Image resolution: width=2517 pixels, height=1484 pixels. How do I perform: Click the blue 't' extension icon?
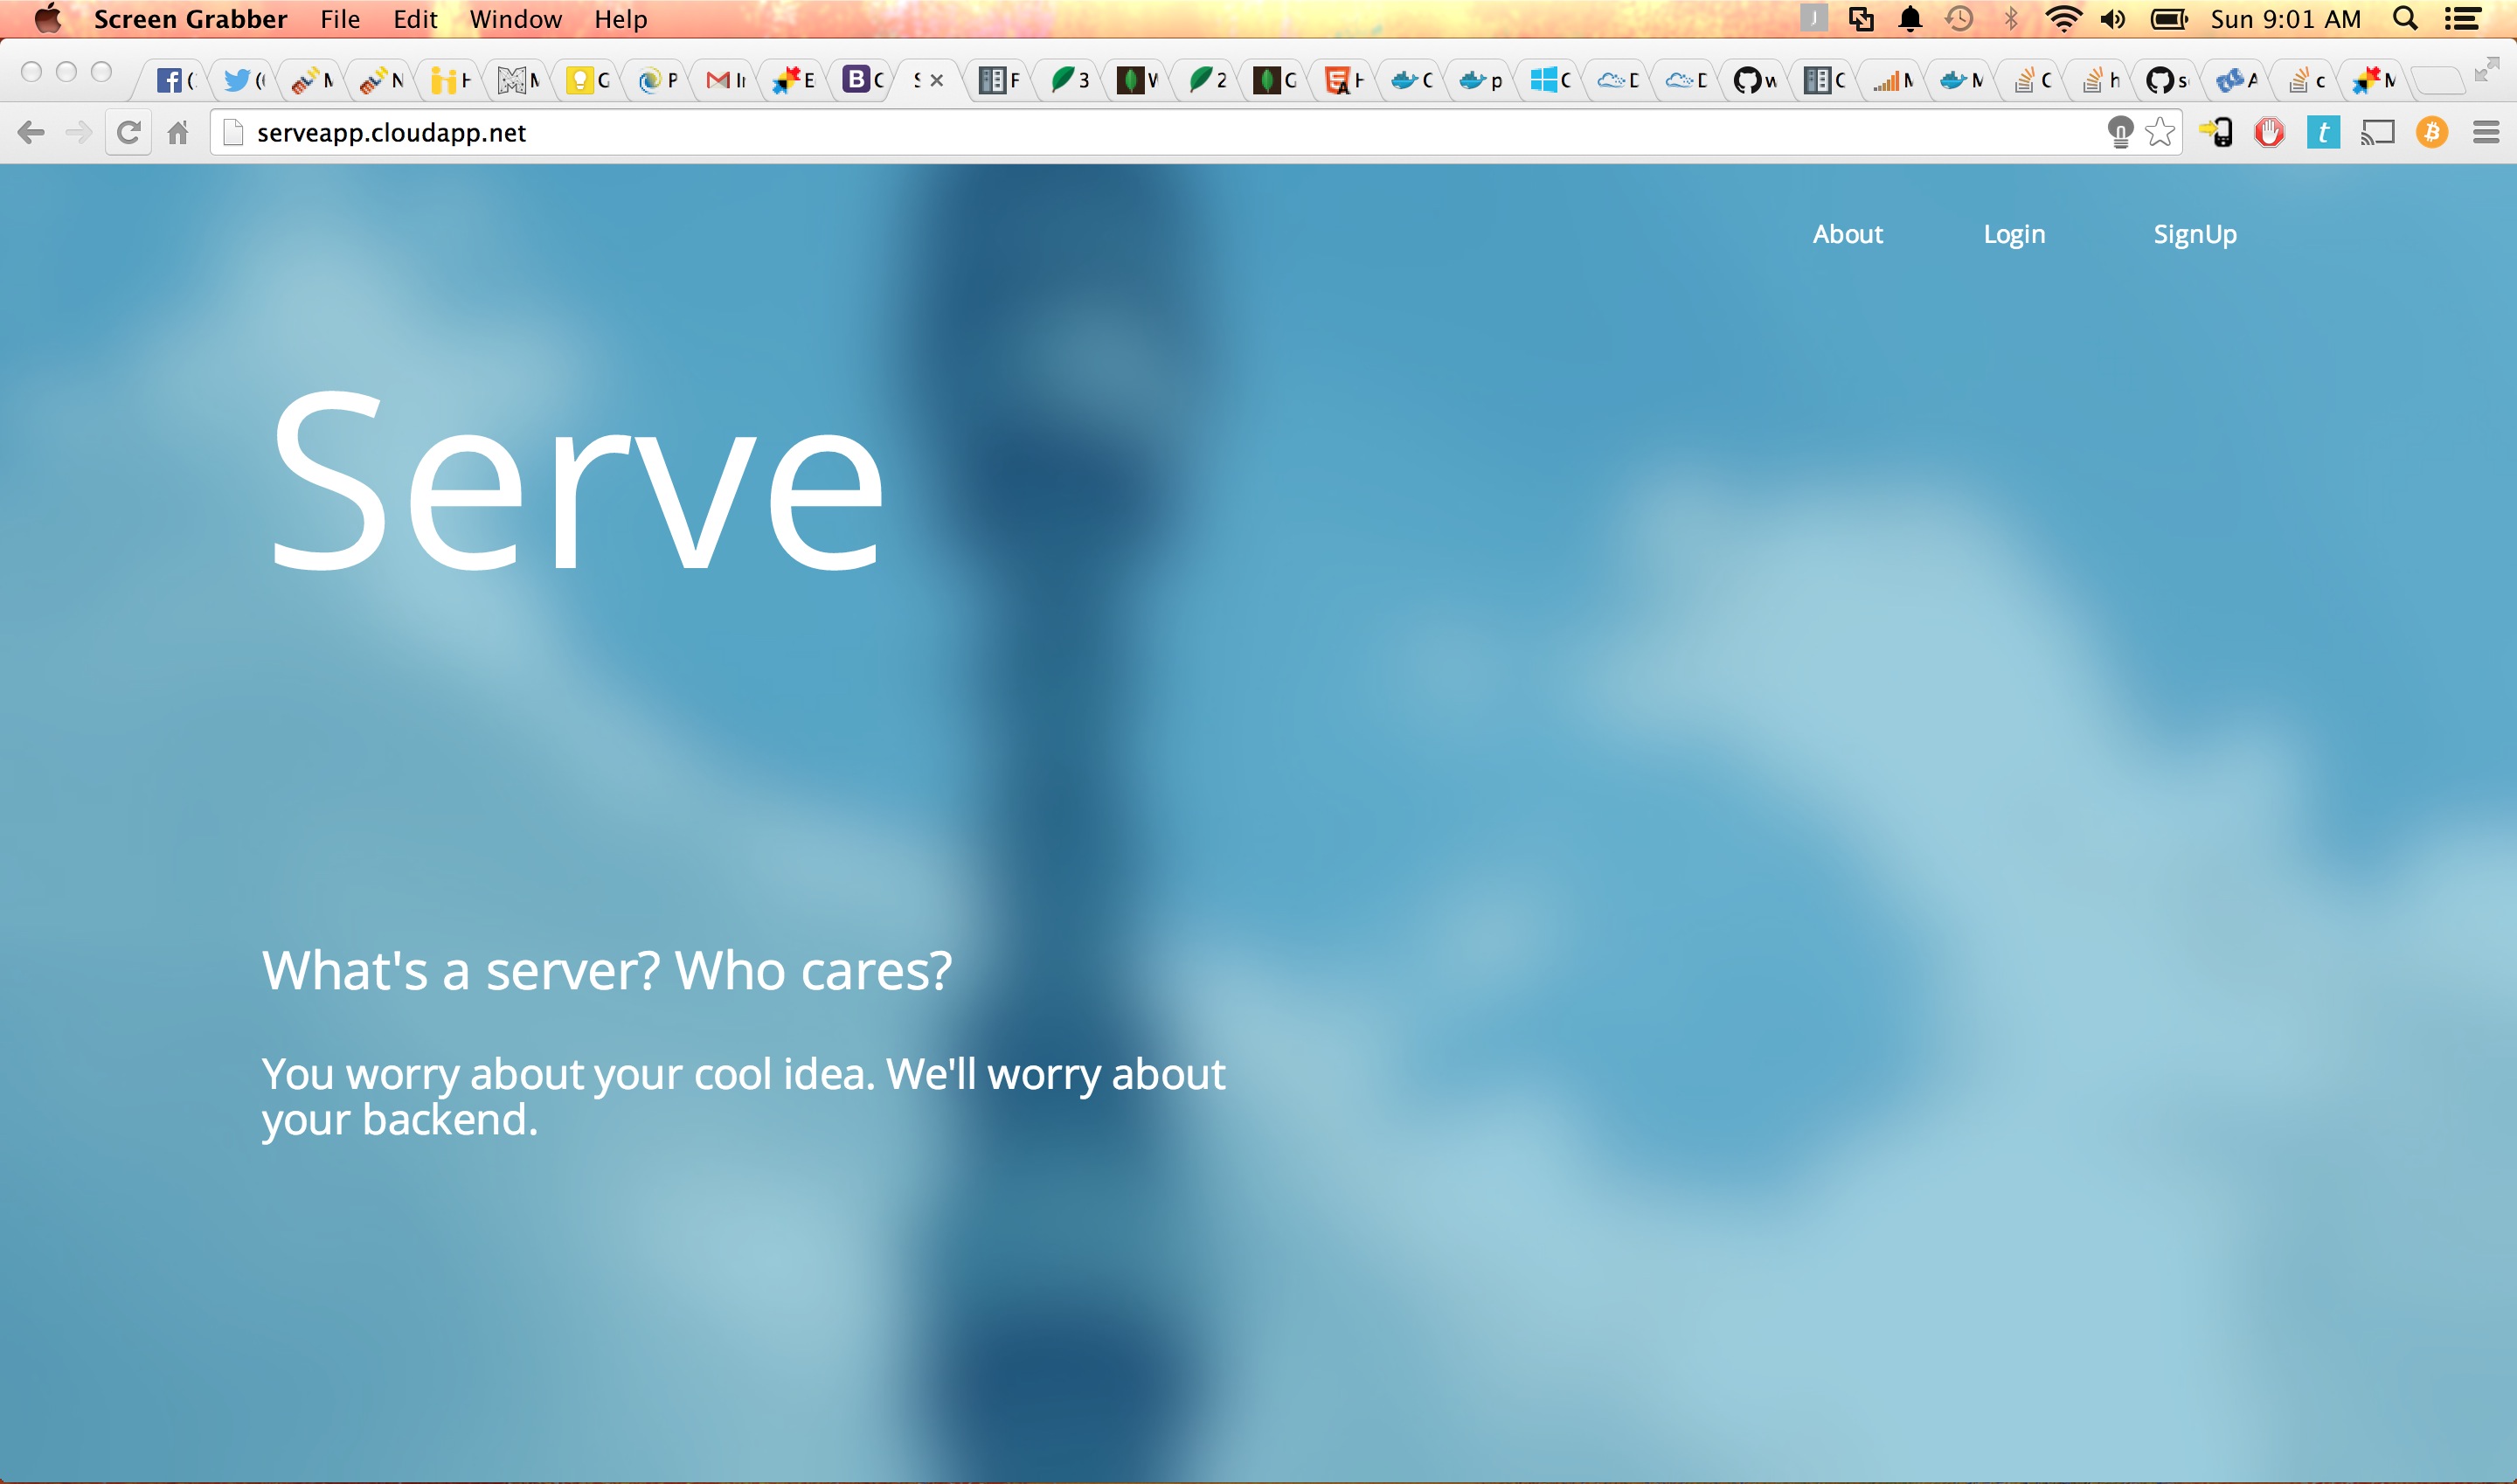2323,132
